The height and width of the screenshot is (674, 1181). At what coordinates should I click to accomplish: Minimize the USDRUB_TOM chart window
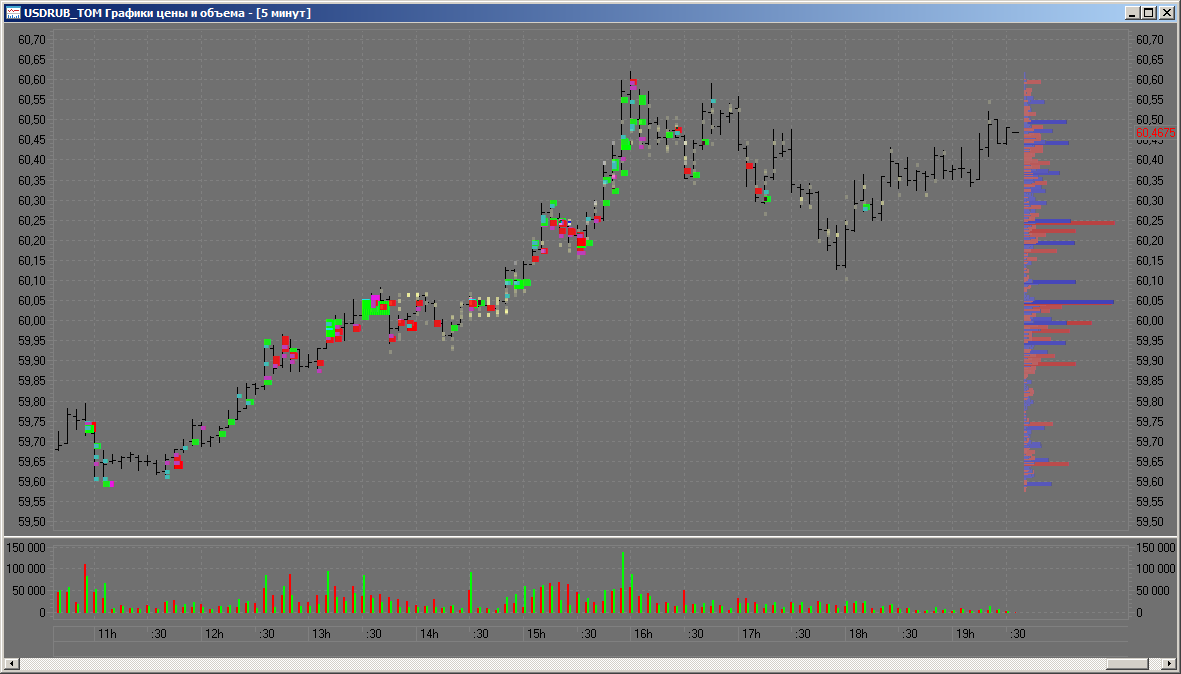1131,13
